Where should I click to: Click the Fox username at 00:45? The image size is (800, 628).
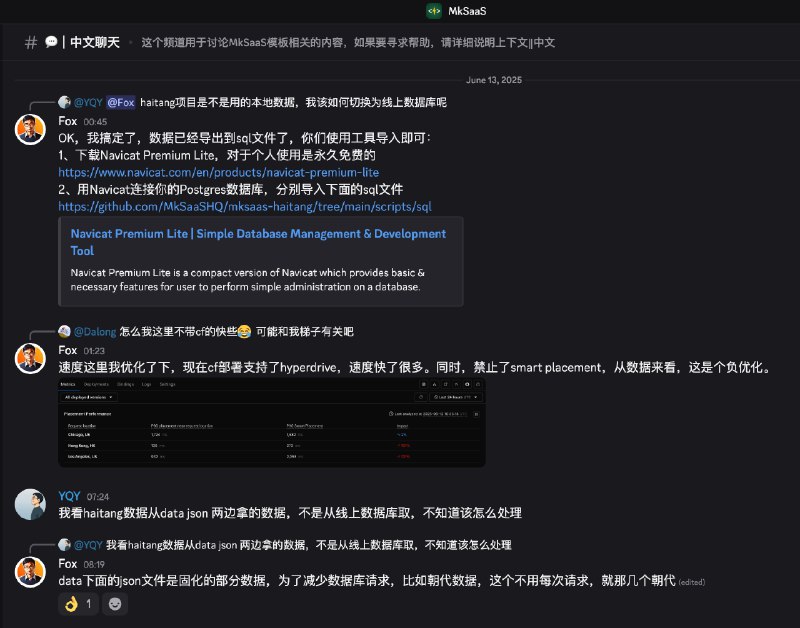pos(67,121)
